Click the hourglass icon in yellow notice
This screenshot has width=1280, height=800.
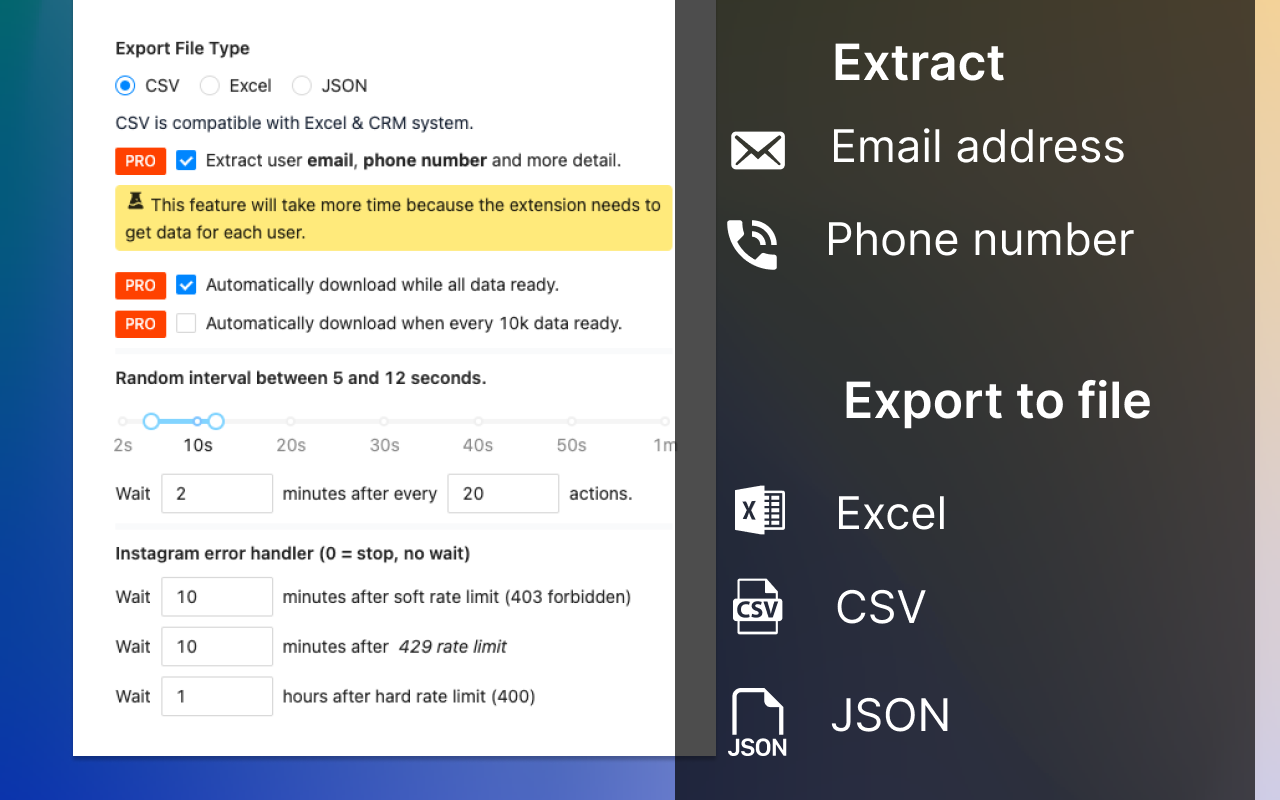(x=135, y=203)
